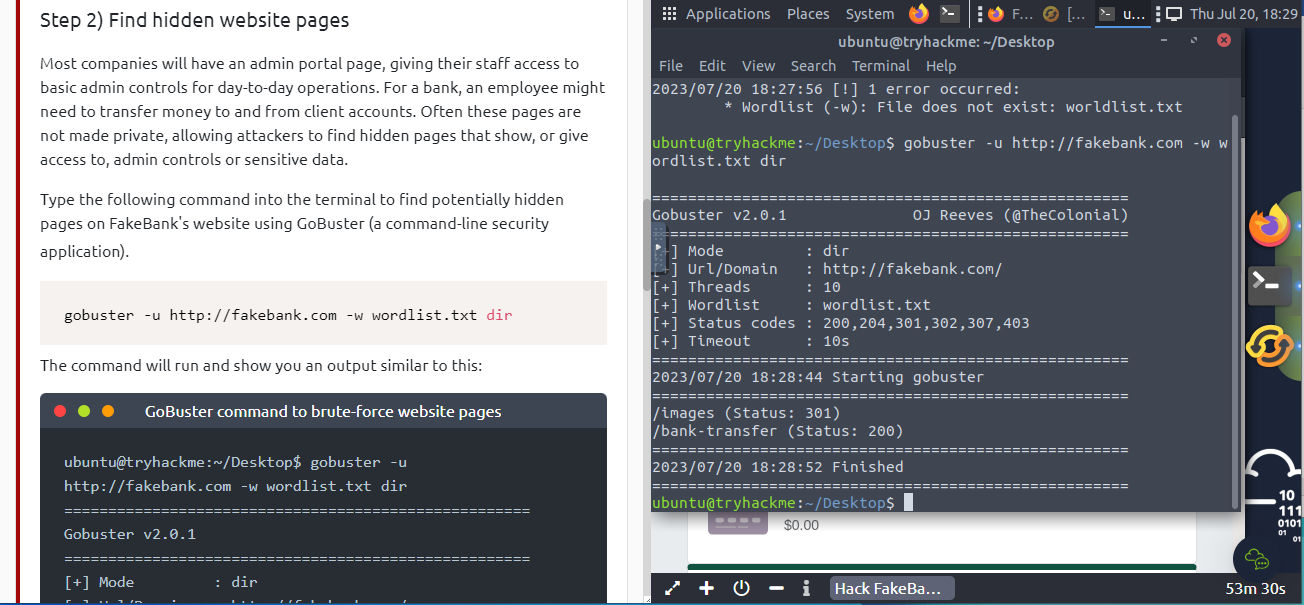
Task: Show machine info via the i icon
Action: coord(806,588)
